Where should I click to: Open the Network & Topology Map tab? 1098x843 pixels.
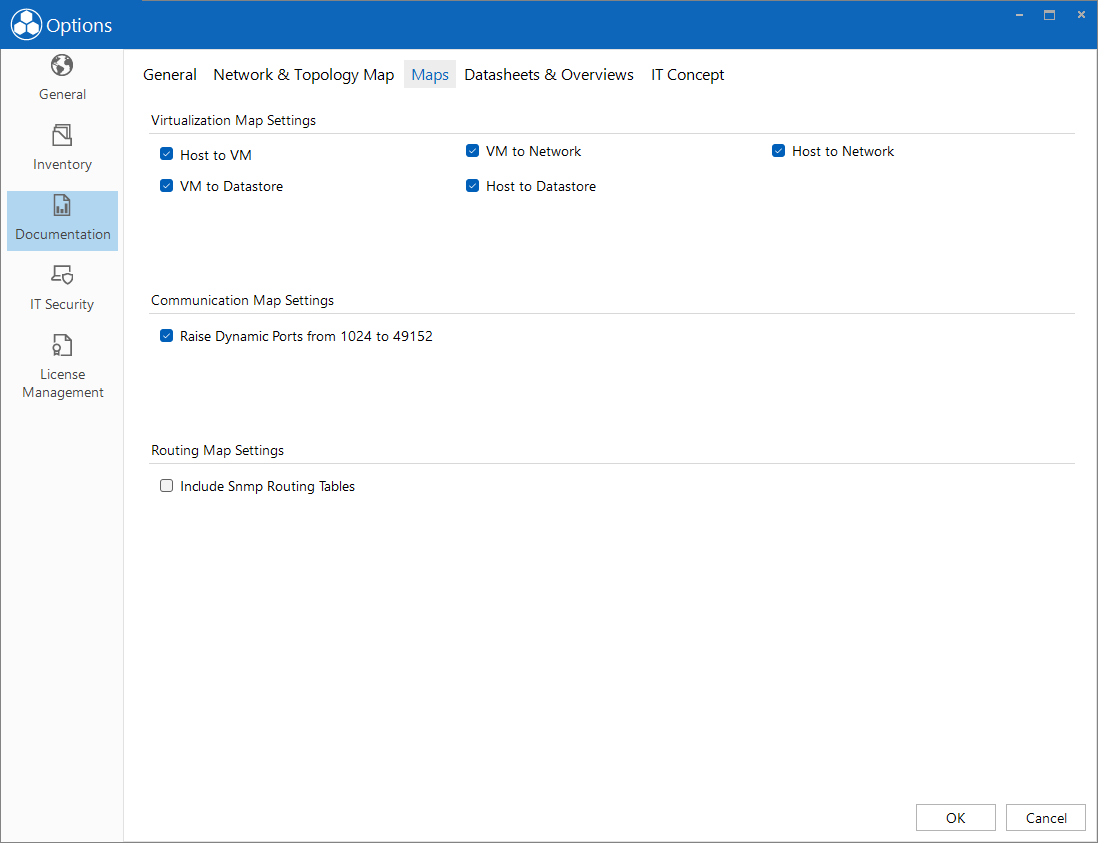[x=303, y=74]
